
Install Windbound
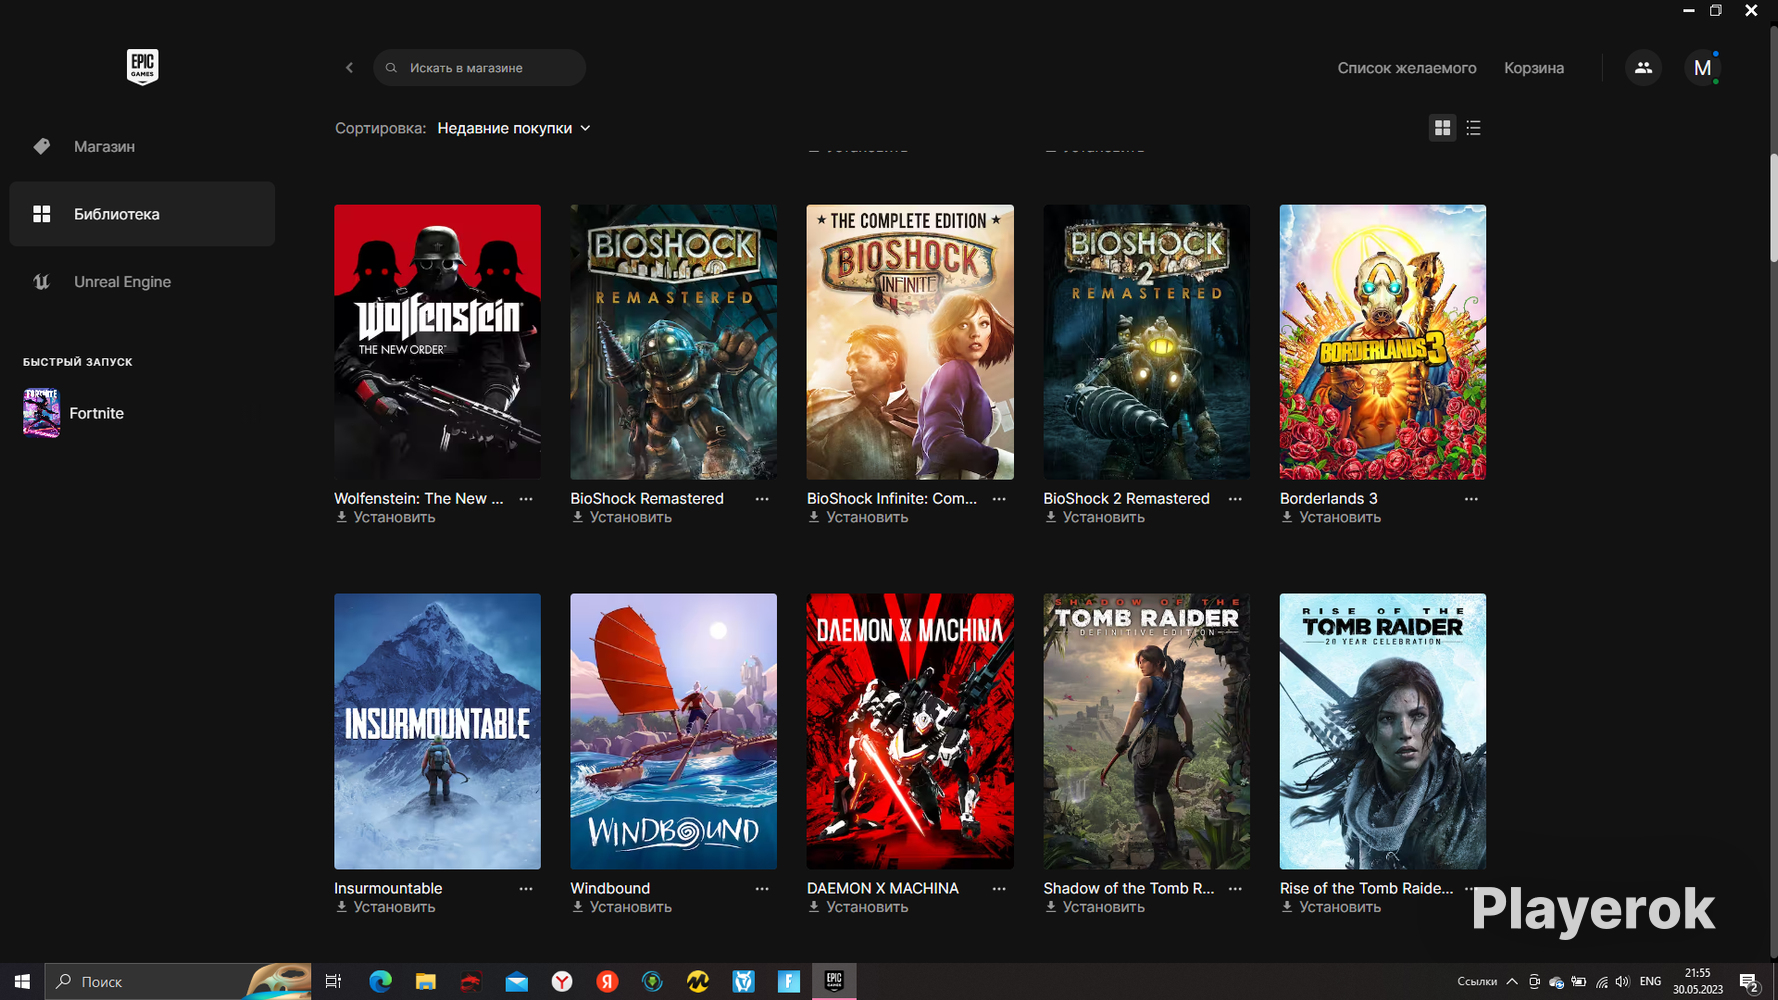[622, 908]
